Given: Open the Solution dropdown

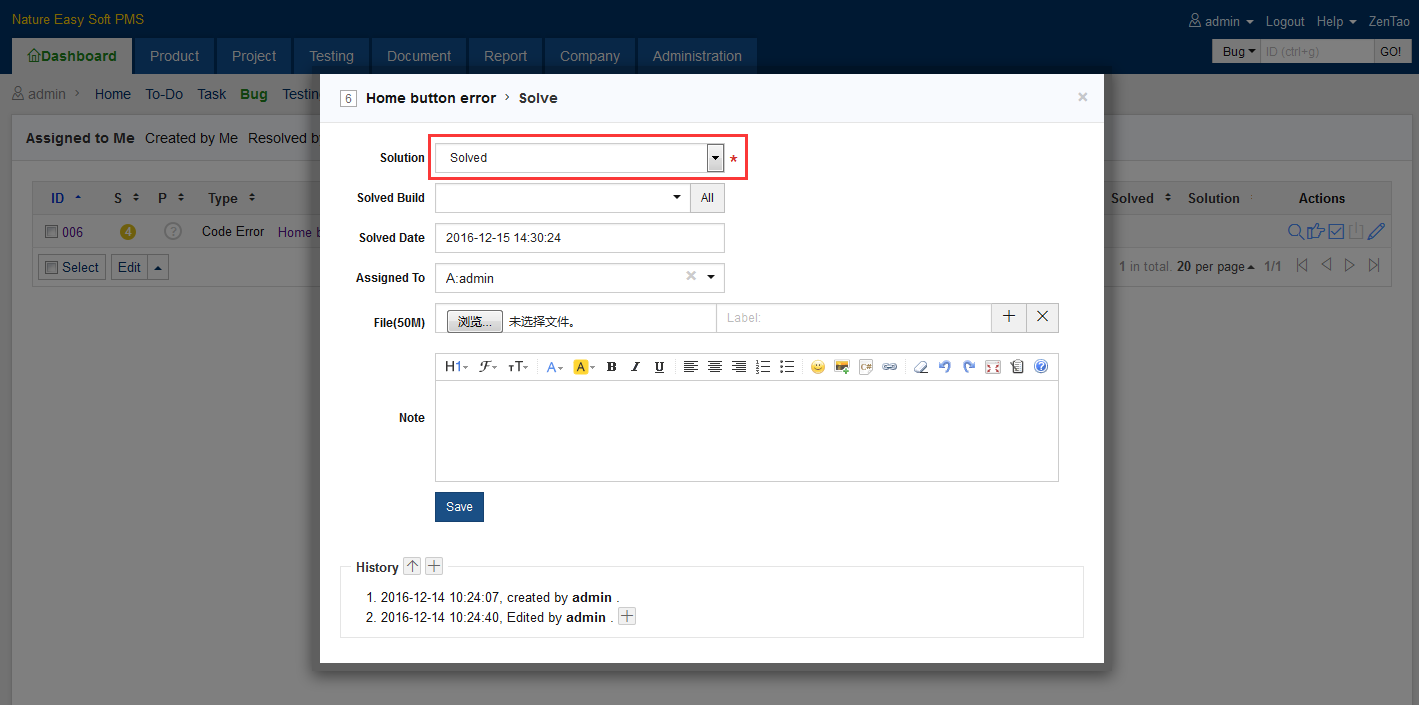Looking at the screenshot, I should pos(715,158).
